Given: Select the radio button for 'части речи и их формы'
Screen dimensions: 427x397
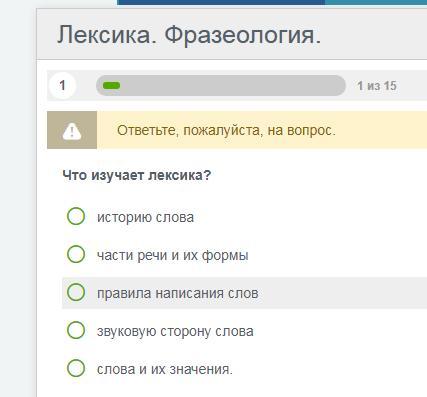Looking at the screenshot, I should point(76,254).
